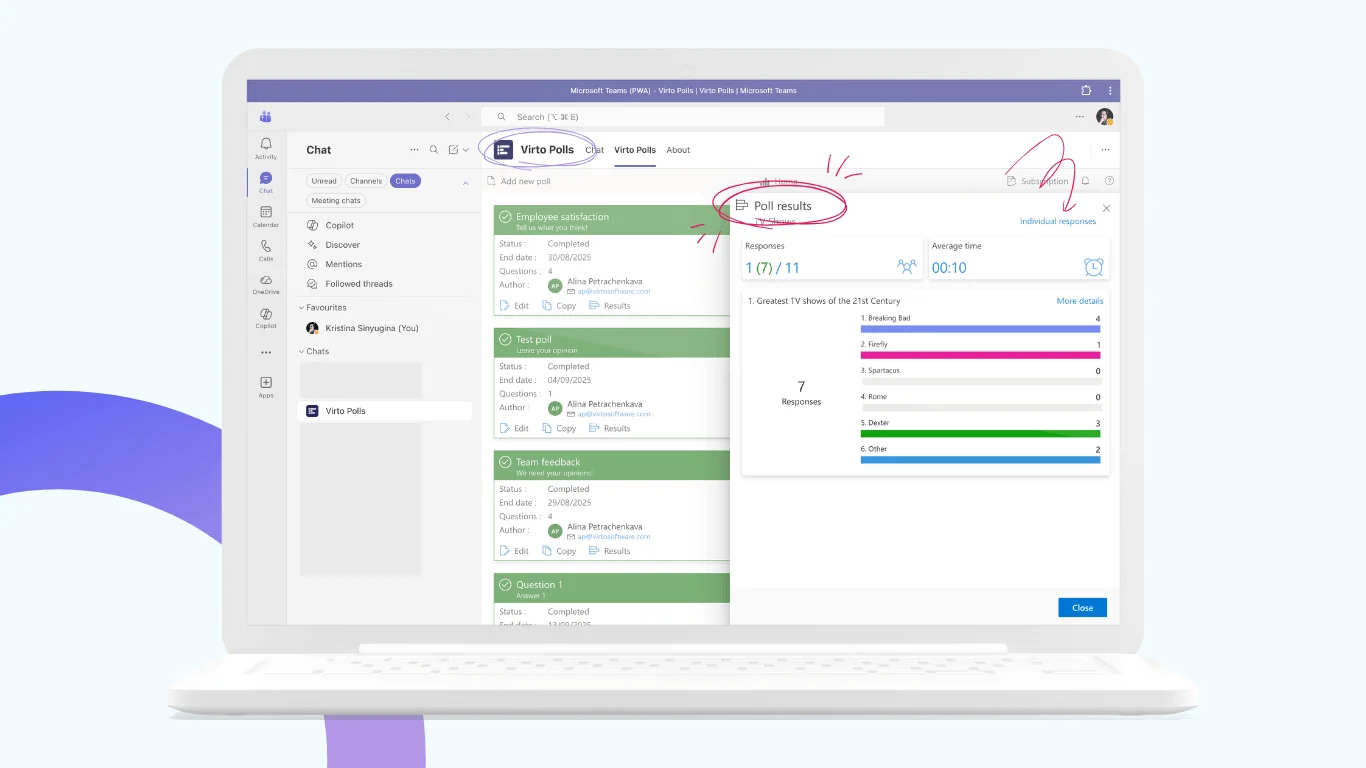The image size is (1366, 768).
Task: Close the Poll results panel with X
Action: tap(1106, 208)
